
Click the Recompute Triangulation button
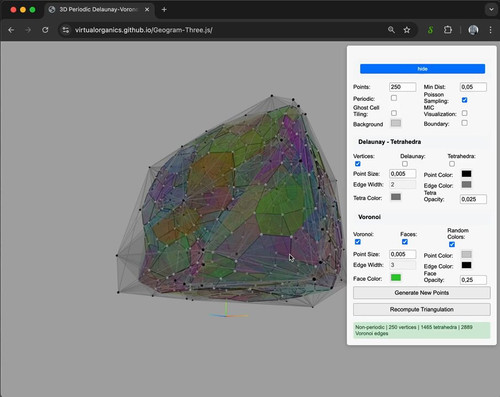422,309
